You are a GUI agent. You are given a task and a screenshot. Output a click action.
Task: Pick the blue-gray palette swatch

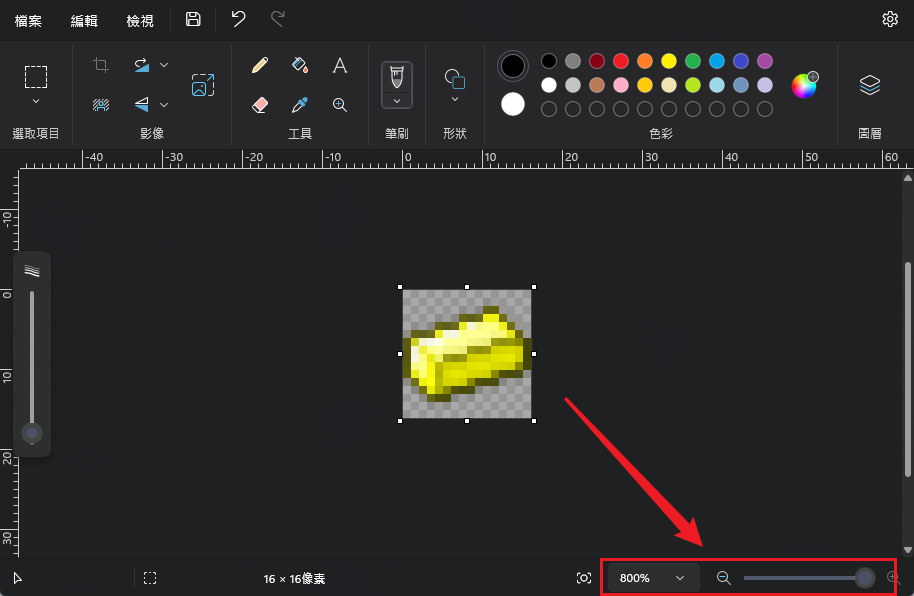coord(741,85)
